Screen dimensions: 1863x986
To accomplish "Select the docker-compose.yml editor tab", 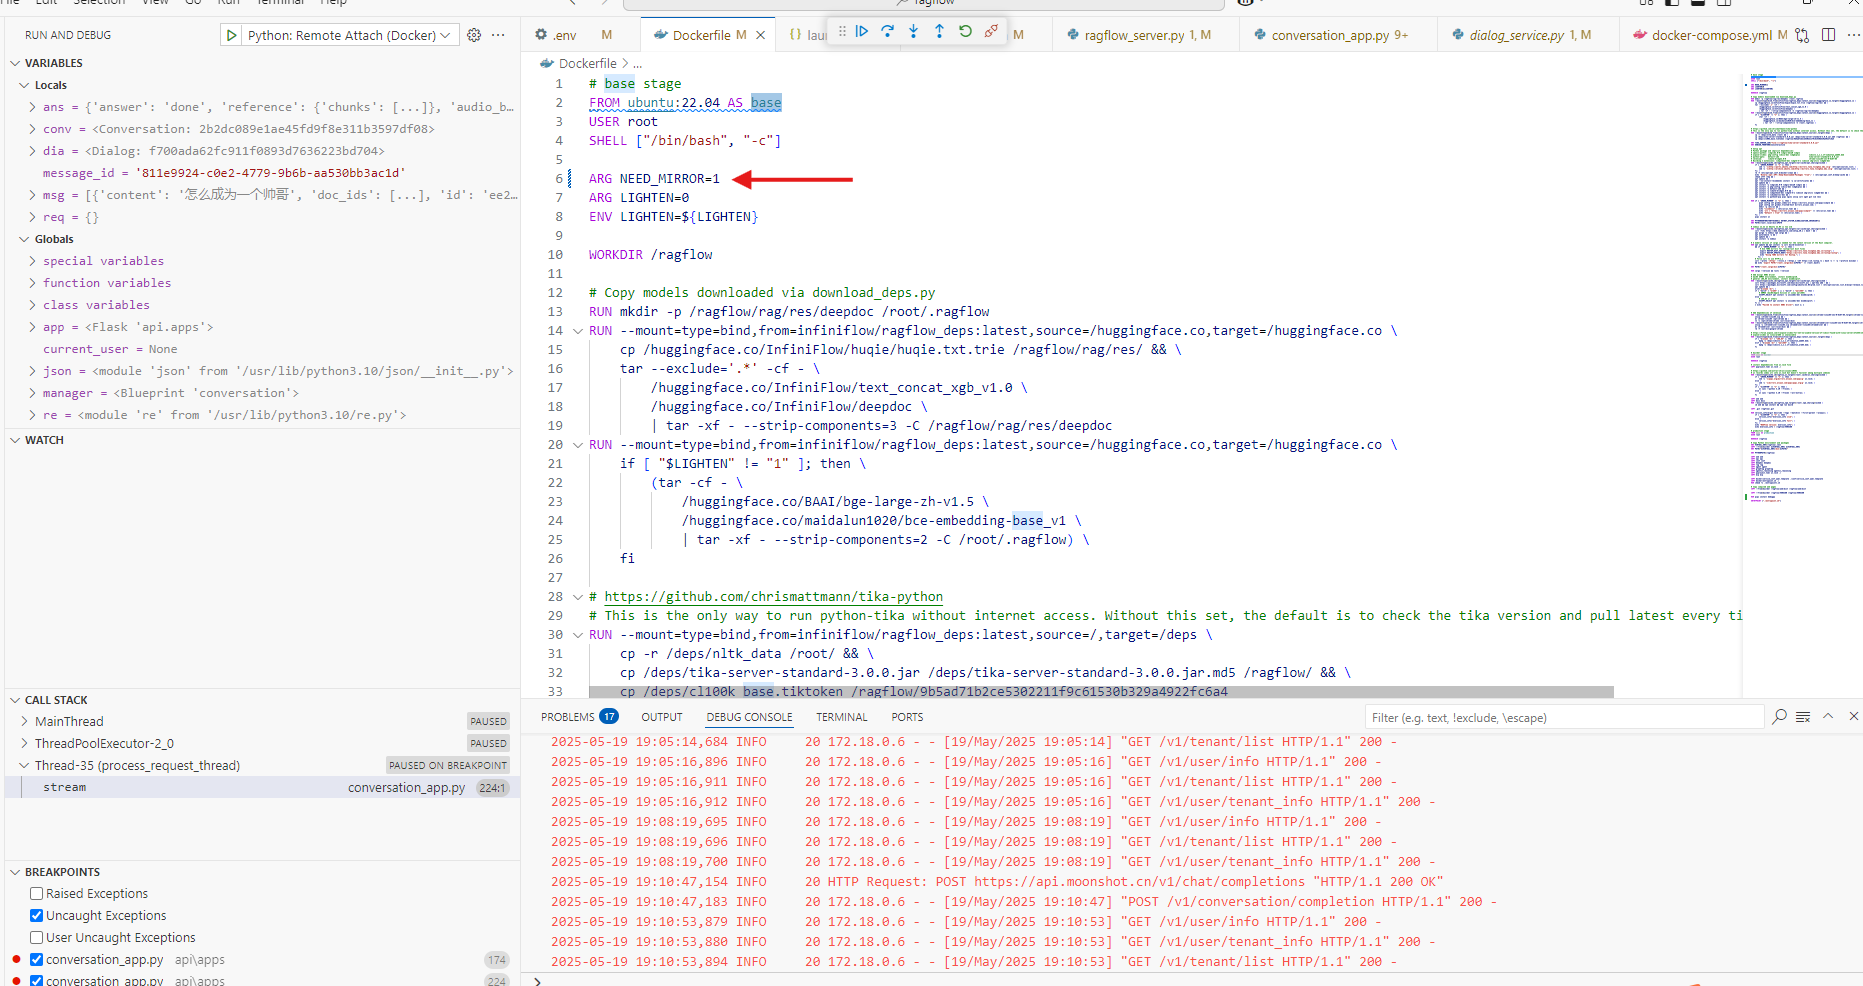I will tap(1712, 34).
